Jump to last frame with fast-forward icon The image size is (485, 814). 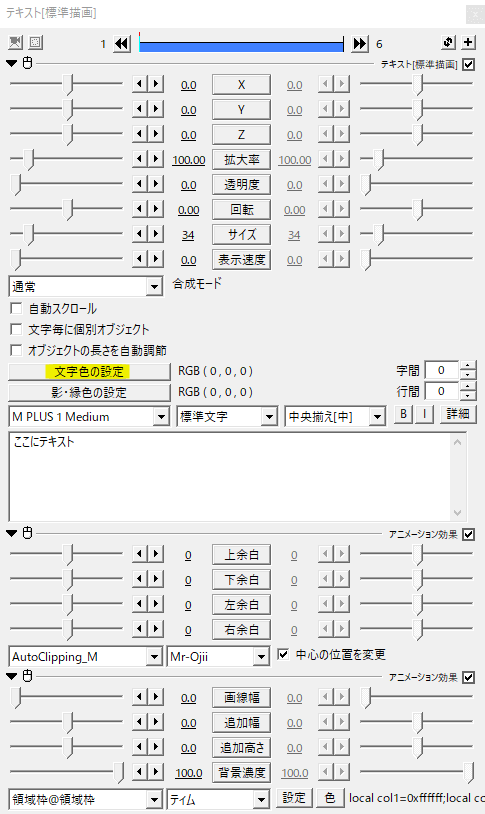coord(359,43)
